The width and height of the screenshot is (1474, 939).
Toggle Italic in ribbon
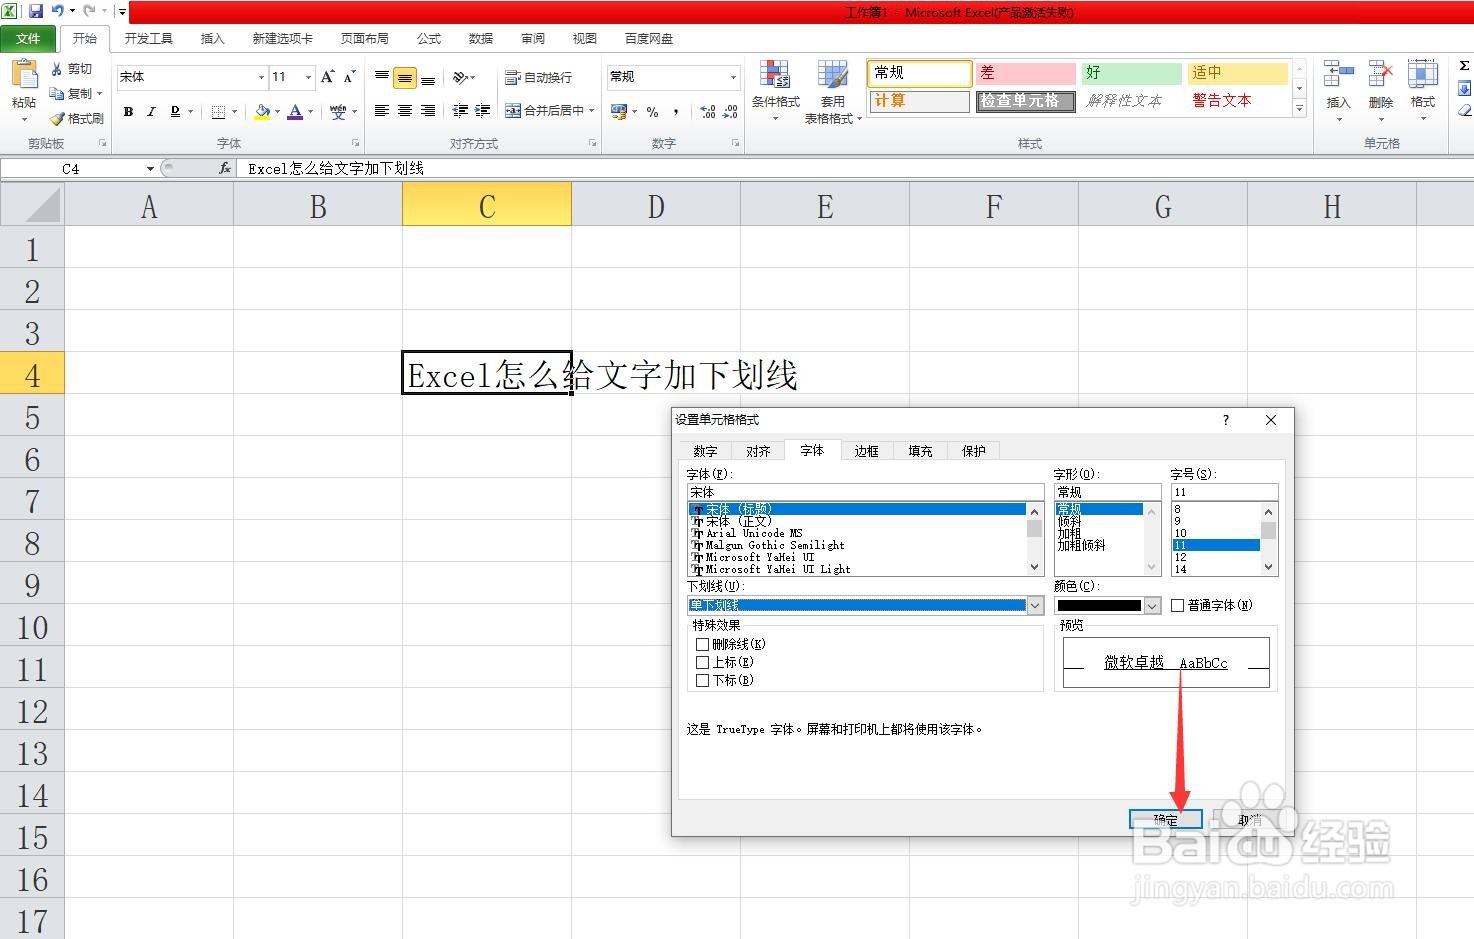(x=151, y=111)
